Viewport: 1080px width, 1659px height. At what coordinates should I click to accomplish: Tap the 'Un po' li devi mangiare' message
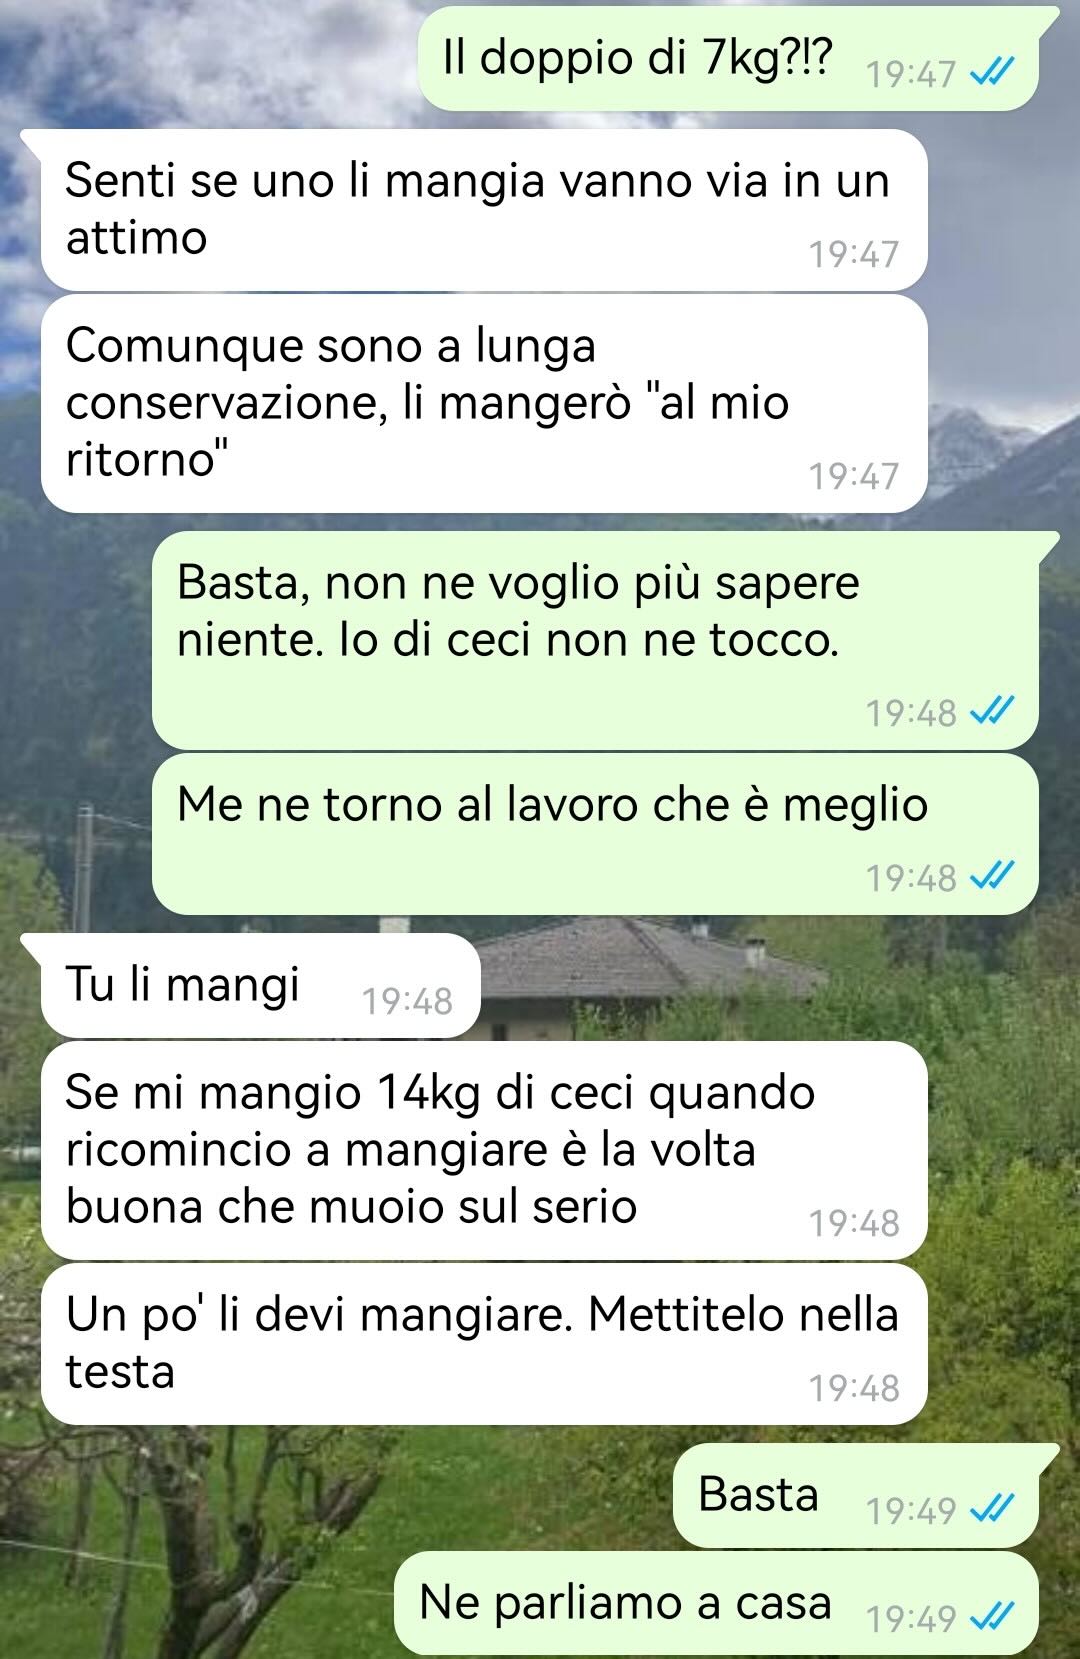click(484, 1344)
